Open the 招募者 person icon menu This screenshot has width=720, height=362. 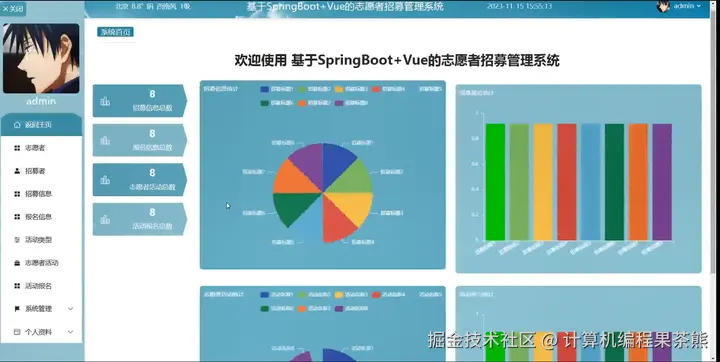click(17, 171)
